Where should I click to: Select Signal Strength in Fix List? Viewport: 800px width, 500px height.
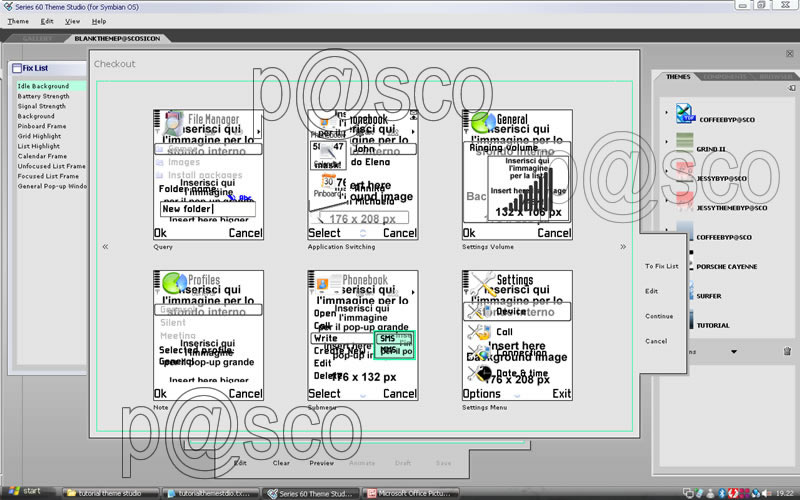pos(41,106)
